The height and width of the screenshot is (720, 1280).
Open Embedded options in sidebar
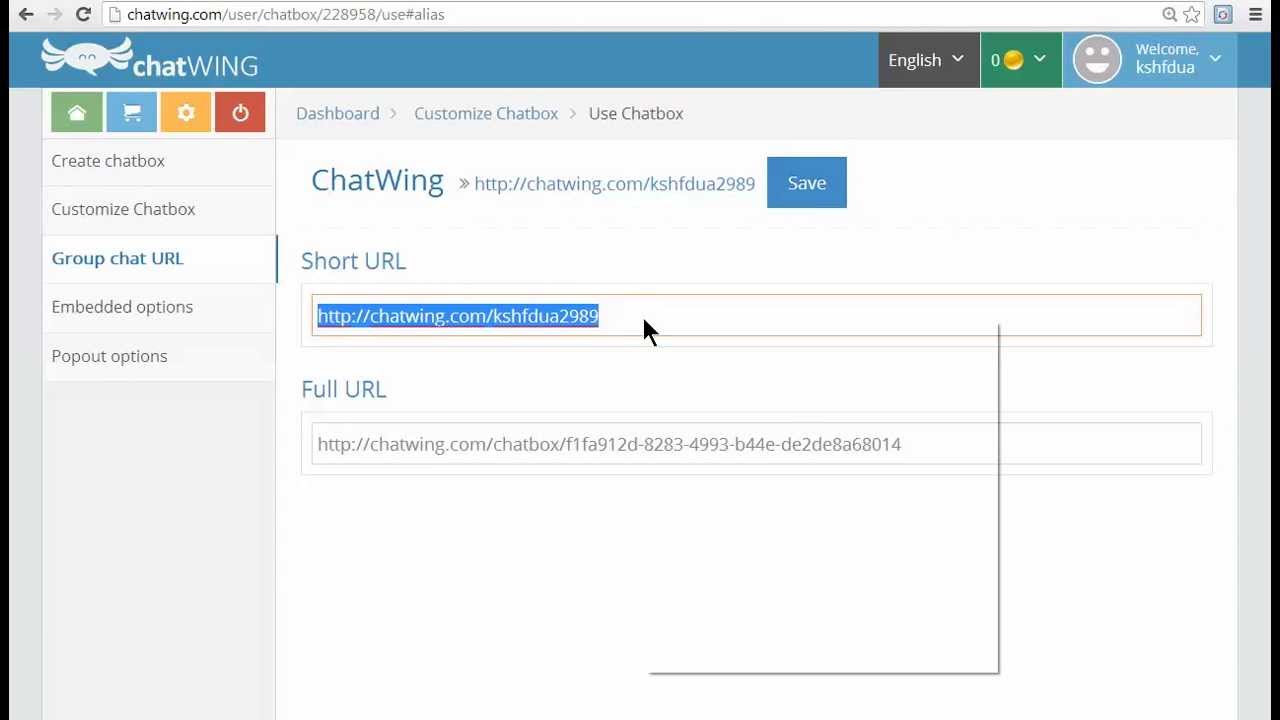[x=122, y=307]
